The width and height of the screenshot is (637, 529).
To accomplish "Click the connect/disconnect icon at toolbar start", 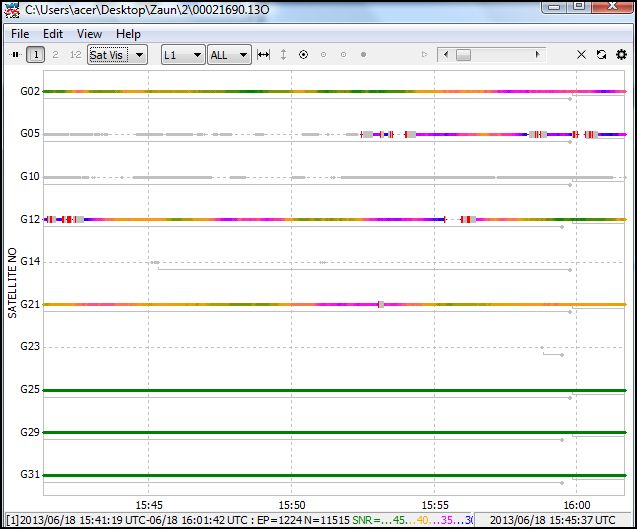I will coord(15,55).
